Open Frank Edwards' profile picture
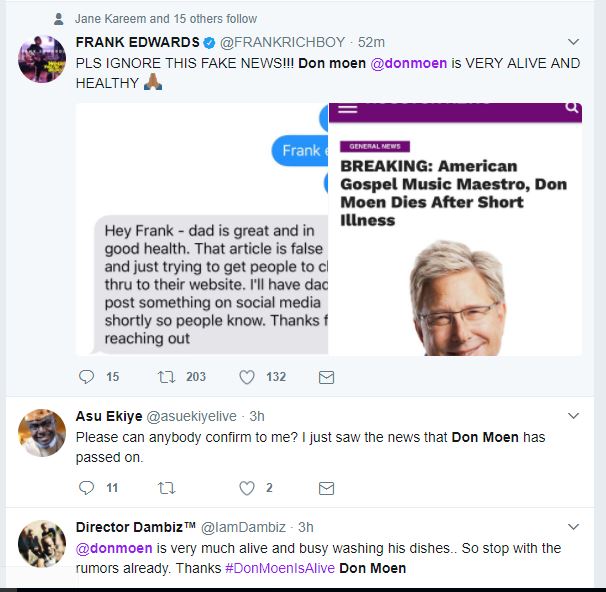606x592 pixels. pos(43,59)
